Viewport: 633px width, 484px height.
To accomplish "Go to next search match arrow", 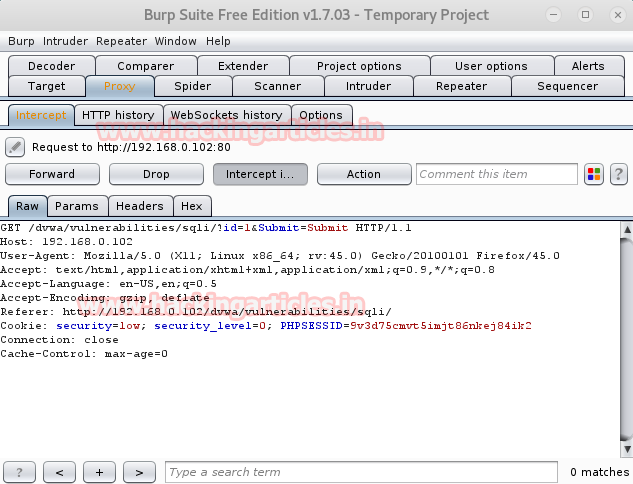I will [139, 472].
